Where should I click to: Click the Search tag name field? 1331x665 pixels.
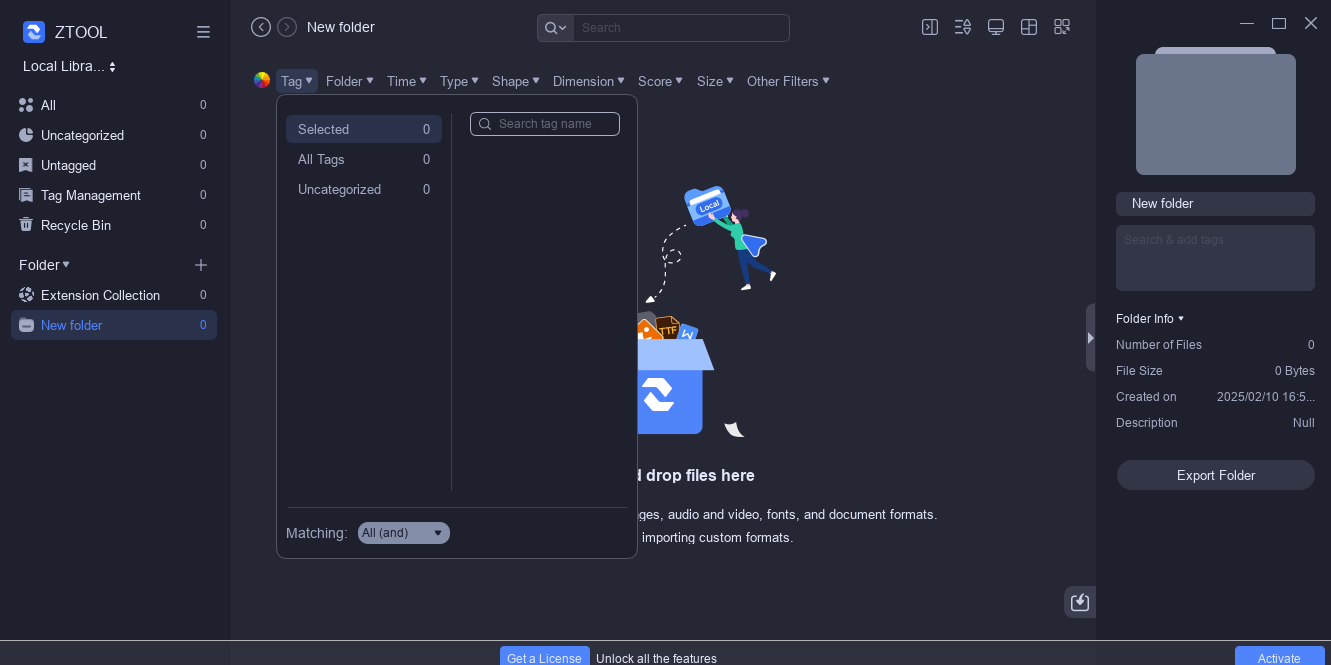click(x=545, y=124)
